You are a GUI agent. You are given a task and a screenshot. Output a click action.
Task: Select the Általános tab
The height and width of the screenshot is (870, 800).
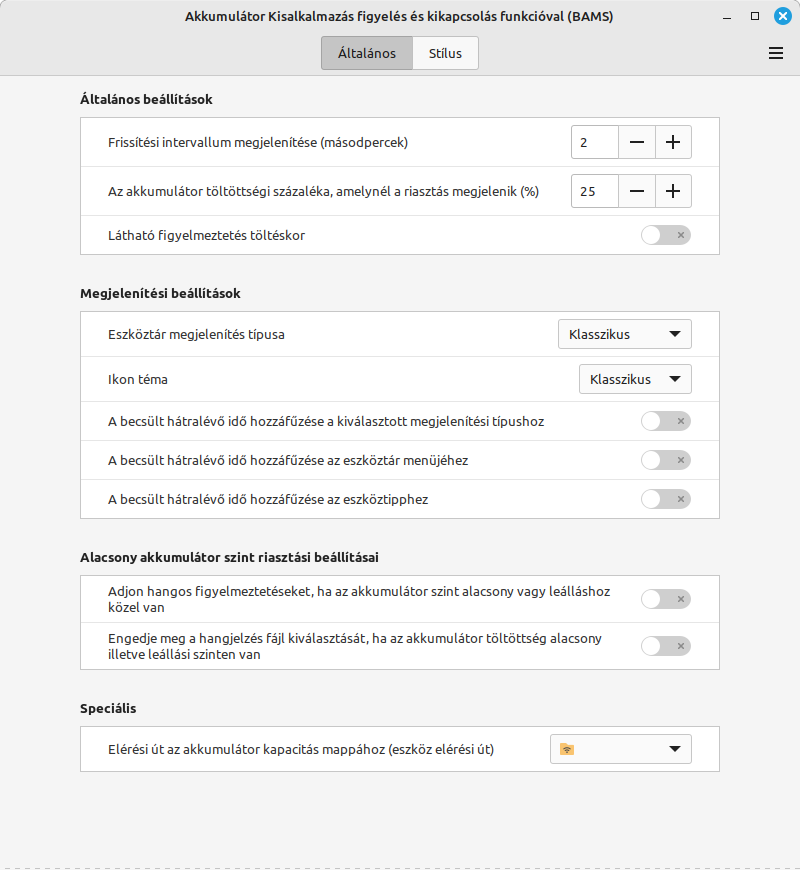pyautogui.click(x=367, y=53)
